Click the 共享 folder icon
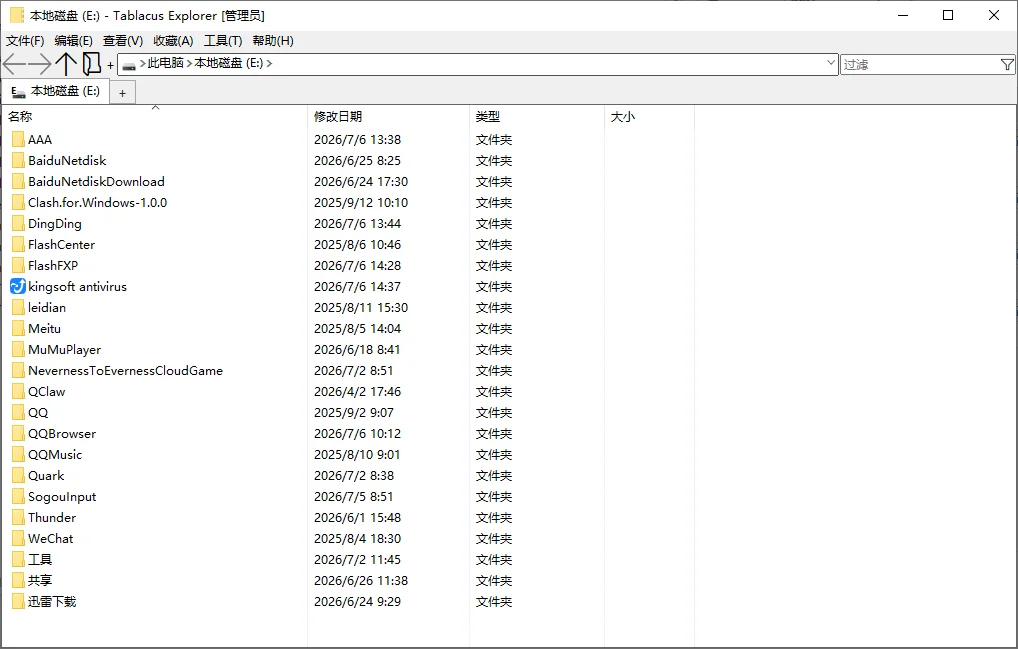This screenshot has height=649, width=1018. pos(18,580)
